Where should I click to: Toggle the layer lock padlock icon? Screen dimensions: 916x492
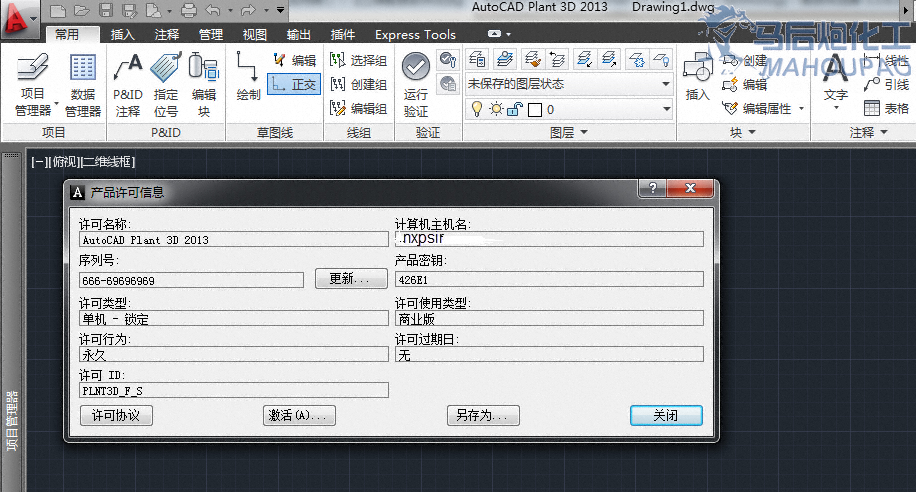tap(515, 109)
